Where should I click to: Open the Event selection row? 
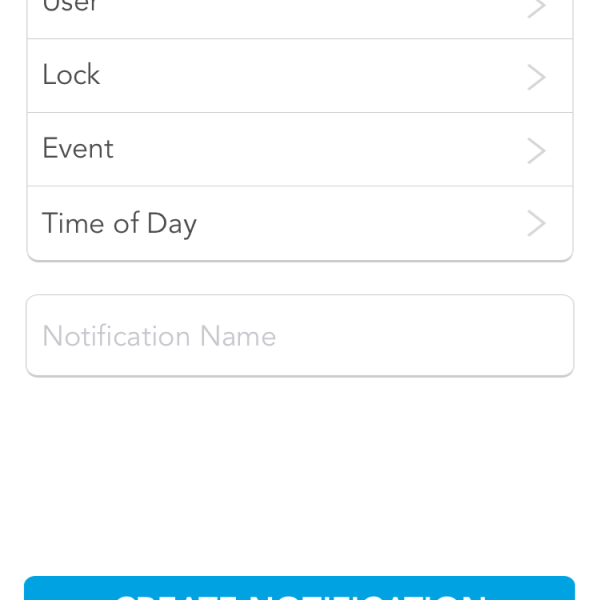click(300, 150)
